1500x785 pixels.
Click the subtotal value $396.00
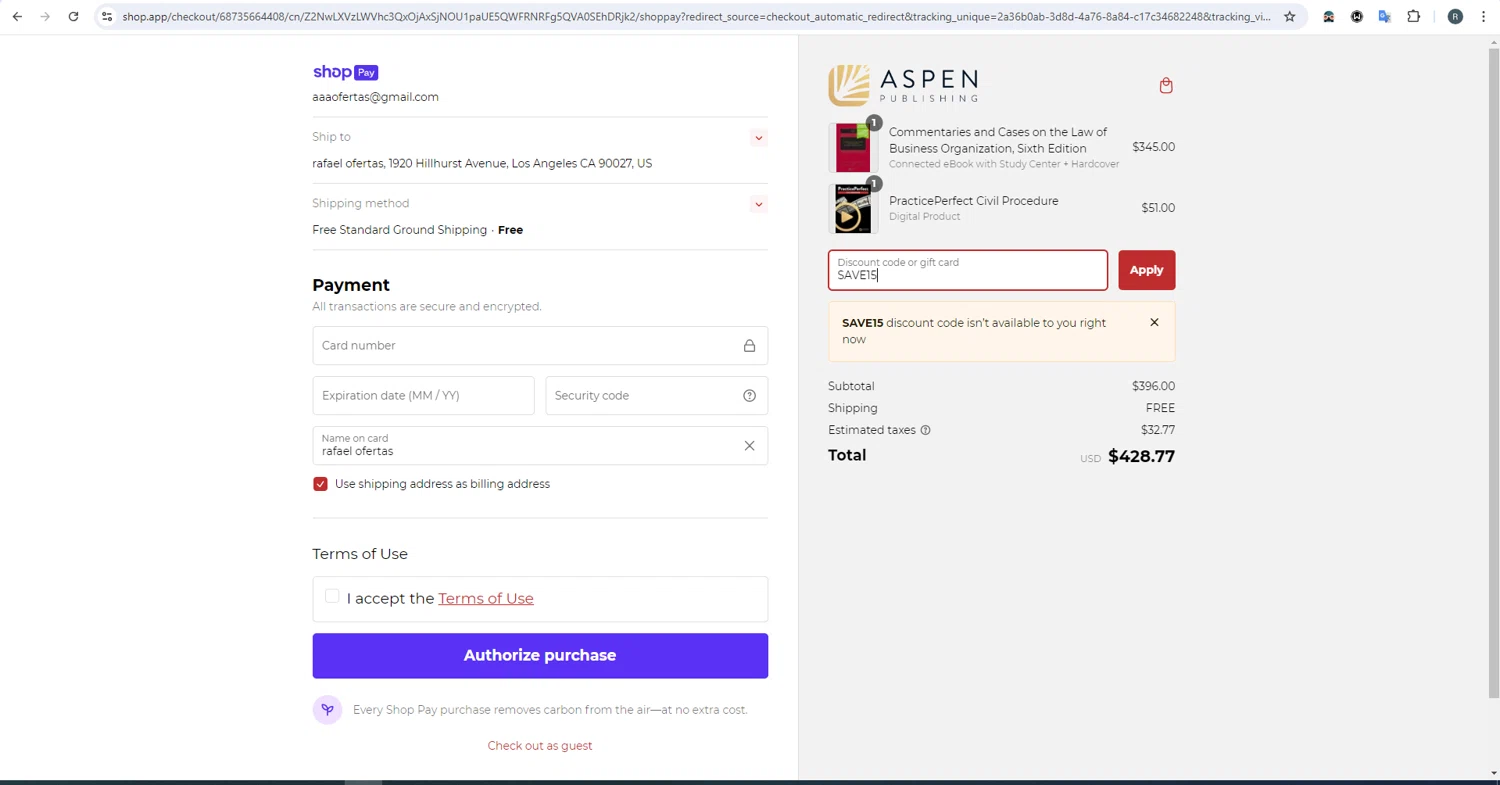pyautogui.click(x=1153, y=386)
